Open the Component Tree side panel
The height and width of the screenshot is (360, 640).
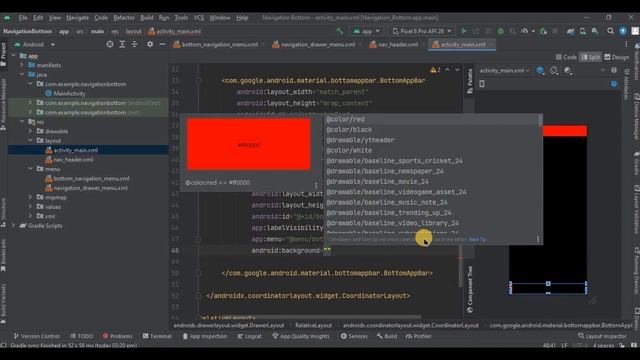(x=470, y=289)
